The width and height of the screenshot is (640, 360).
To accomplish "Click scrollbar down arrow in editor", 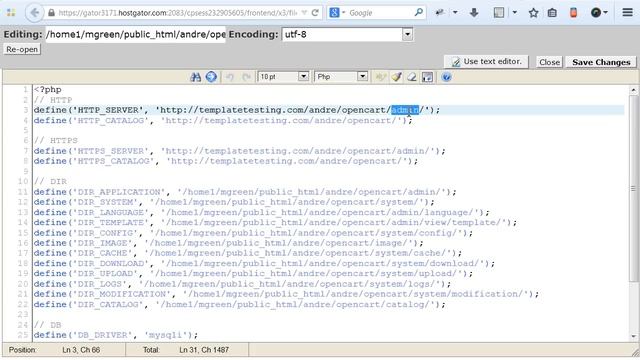I will click(x=633, y=336).
